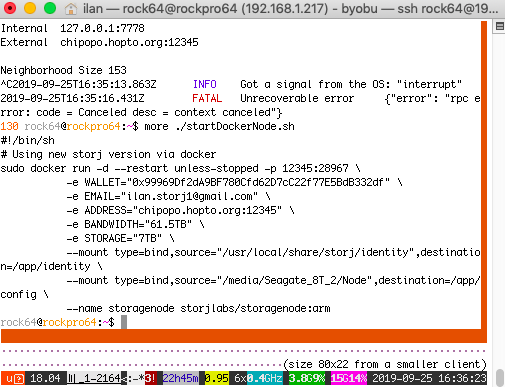Click the '2019-09-25 16:36:23' clock in status bar

click(x=429, y=378)
